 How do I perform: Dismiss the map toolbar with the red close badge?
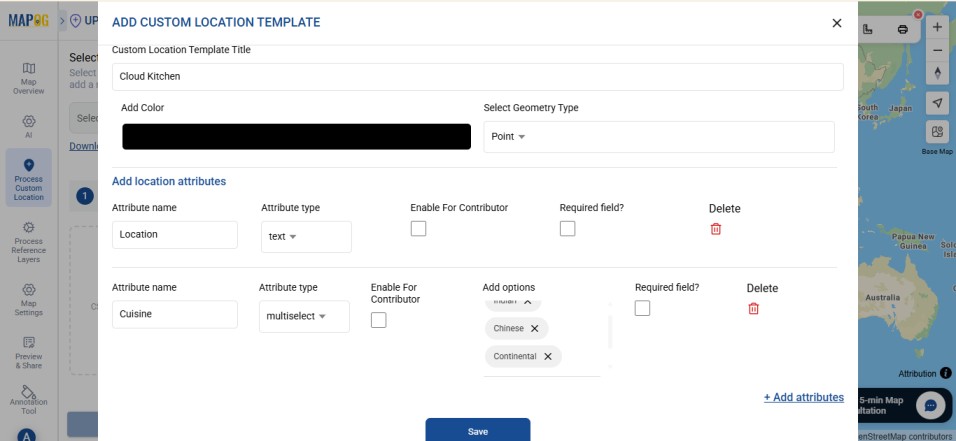click(918, 13)
